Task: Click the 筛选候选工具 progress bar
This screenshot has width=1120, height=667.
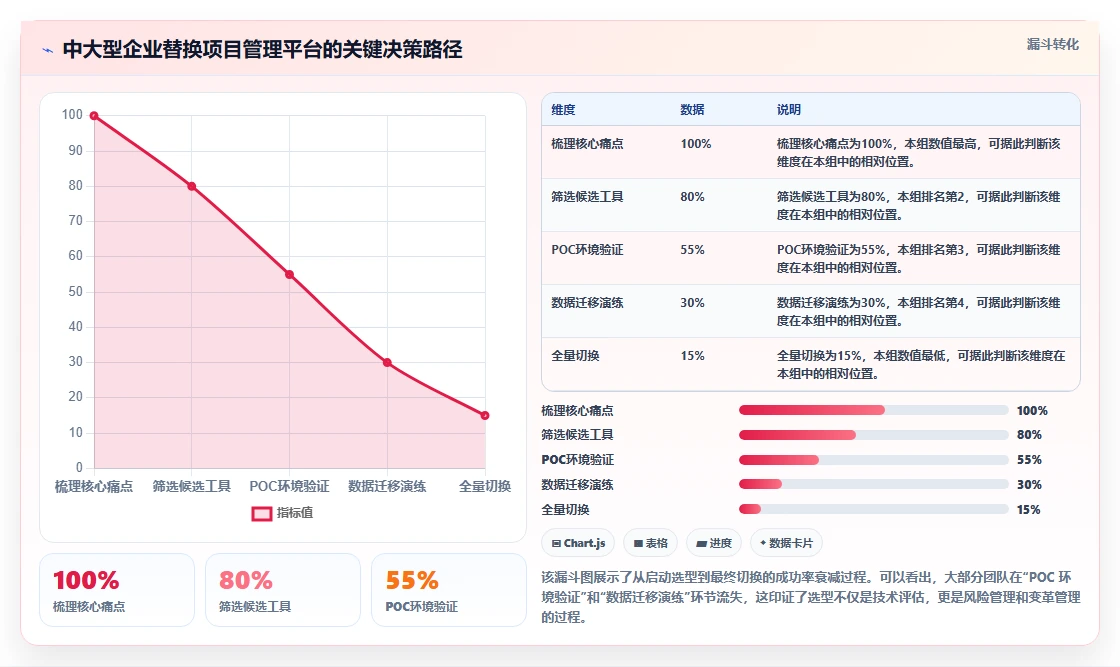Action: click(874, 435)
